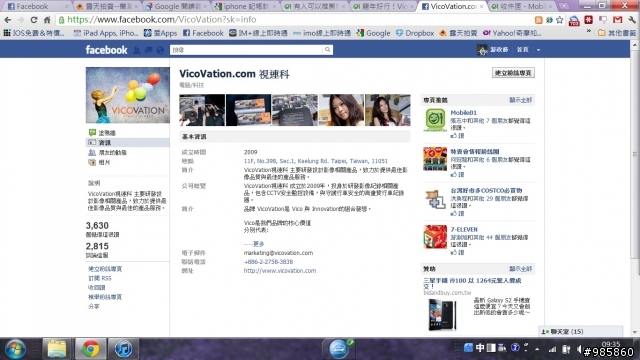Click the RSS subscribe link in sidebar
Image resolution: width=640 pixels, height=360 pixels.
(x=100, y=278)
